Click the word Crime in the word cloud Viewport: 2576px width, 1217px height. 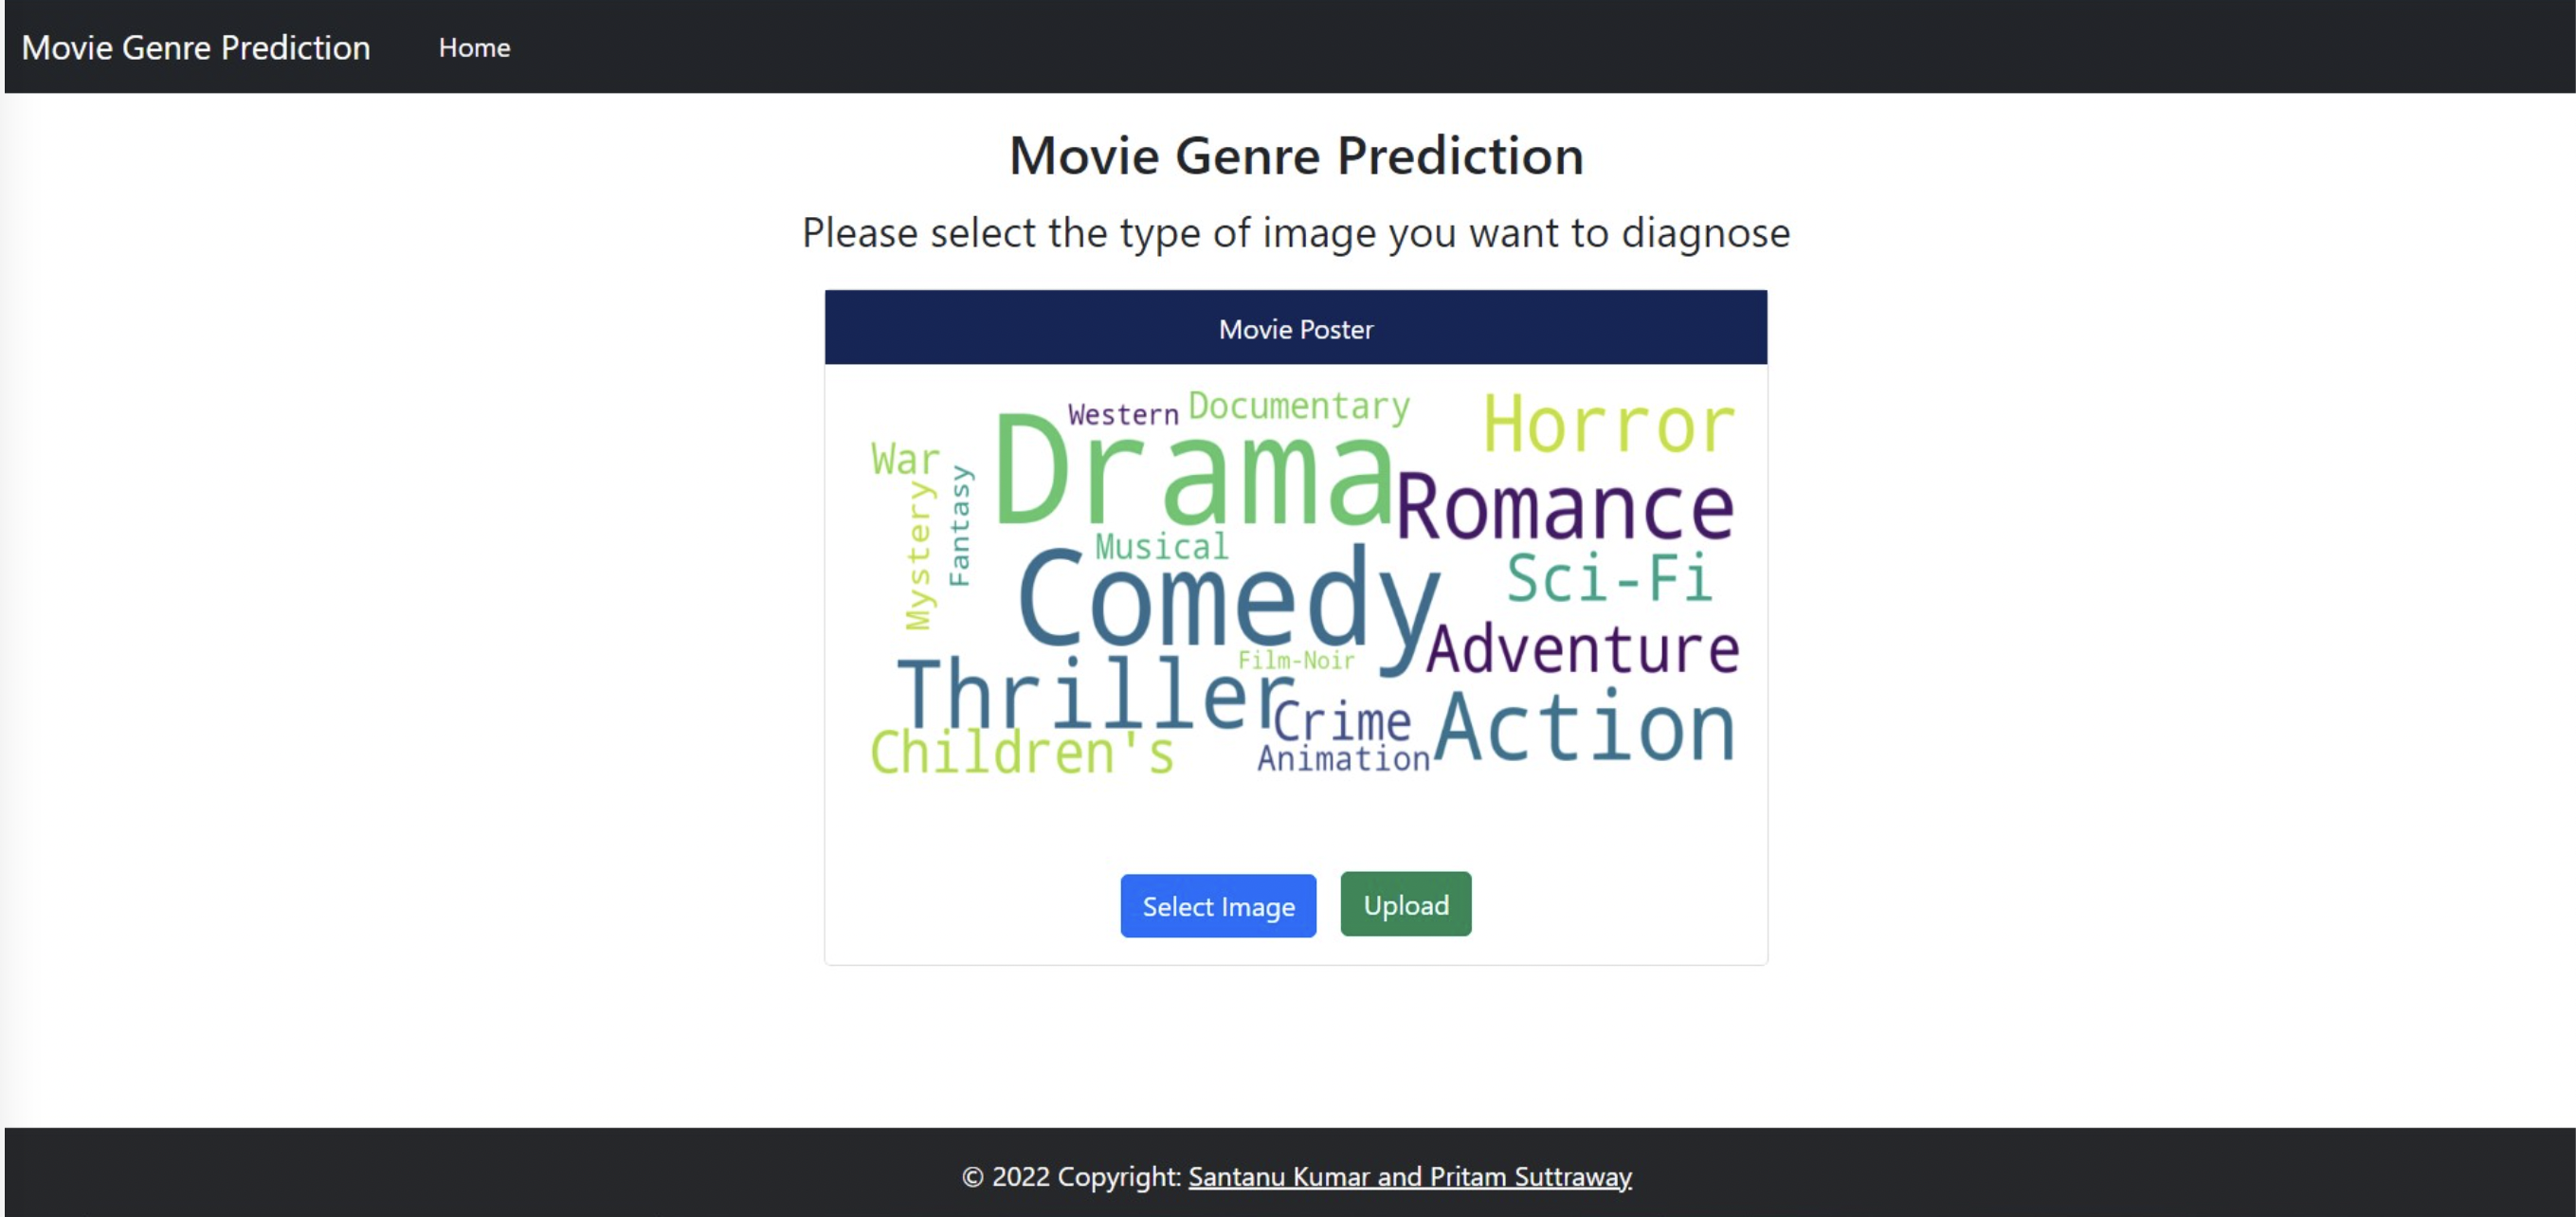point(1341,720)
